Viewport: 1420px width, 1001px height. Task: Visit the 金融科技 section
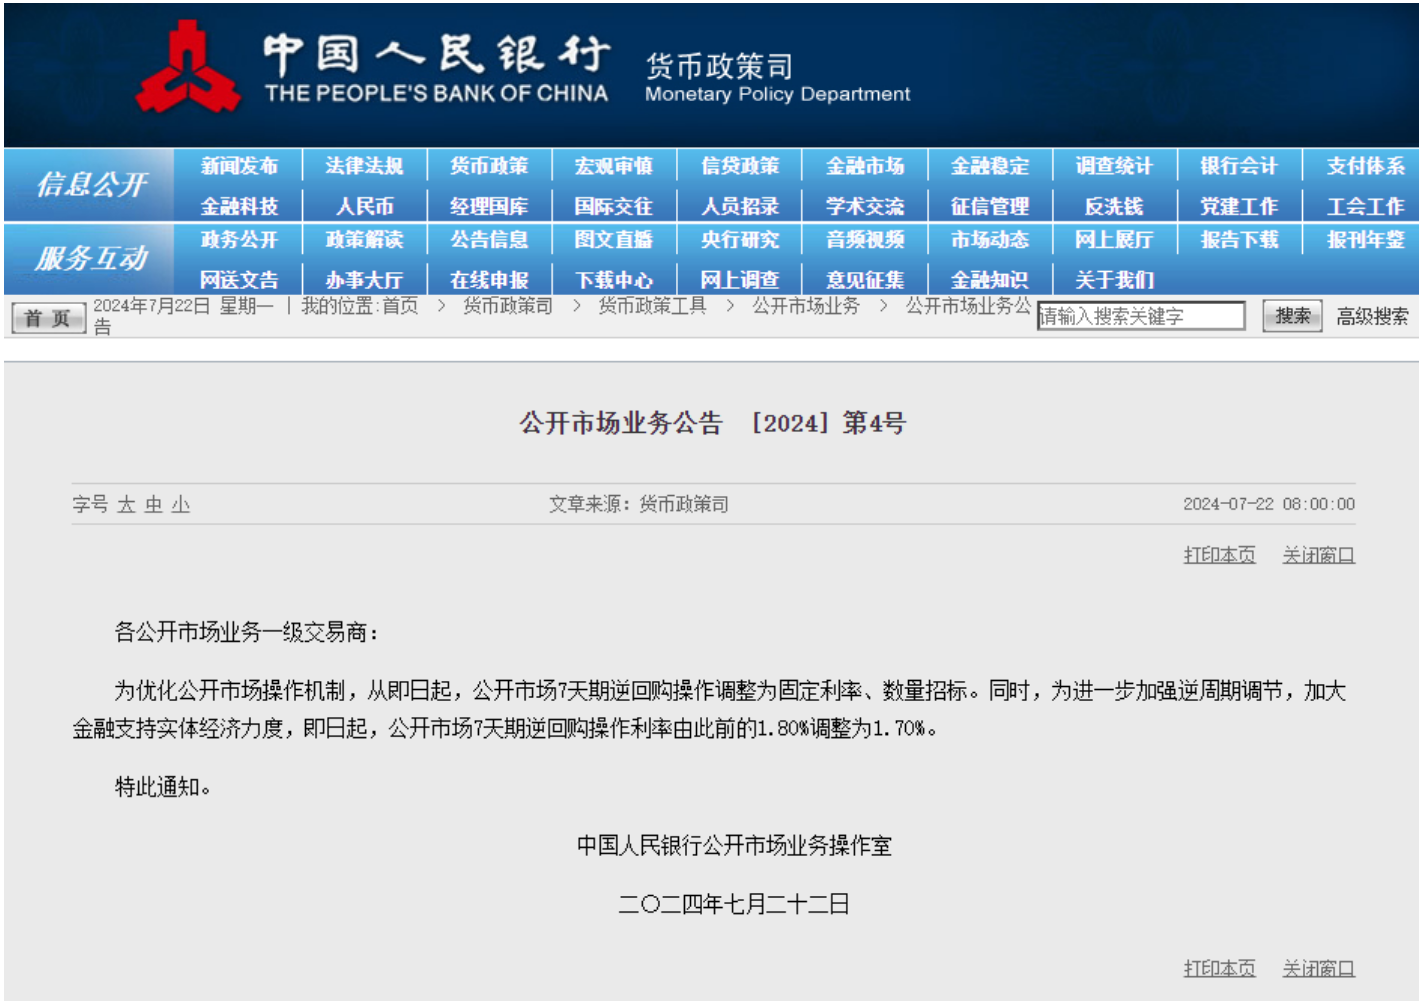tap(239, 207)
